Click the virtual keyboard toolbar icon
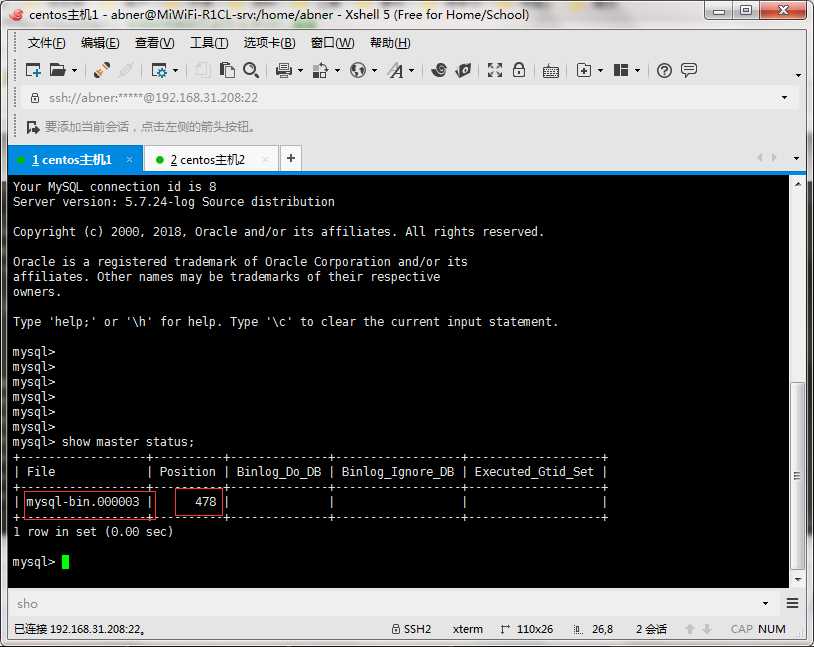Screen dimensions: 814x647 coord(551,71)
